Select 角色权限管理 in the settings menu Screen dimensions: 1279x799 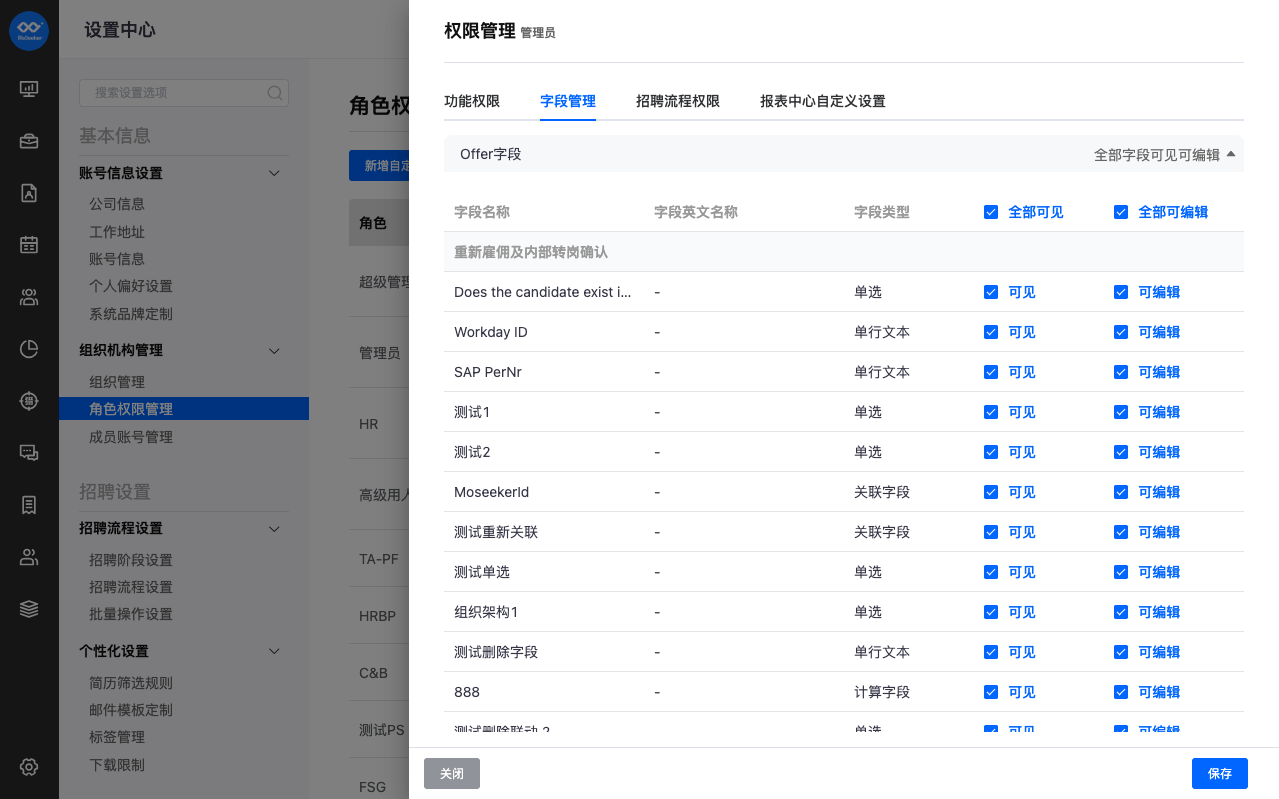(184, 409)
